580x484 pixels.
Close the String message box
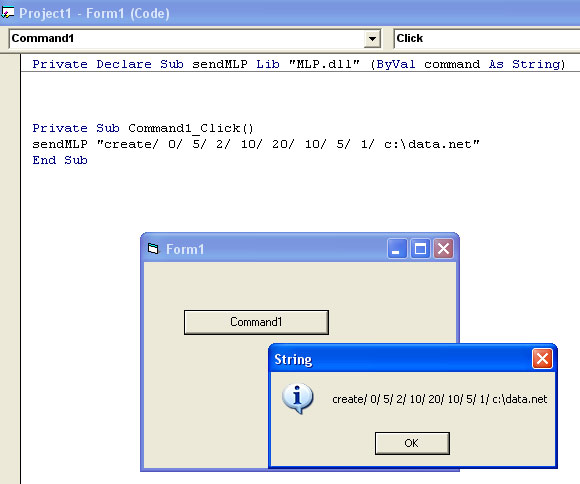coord(542,359)
